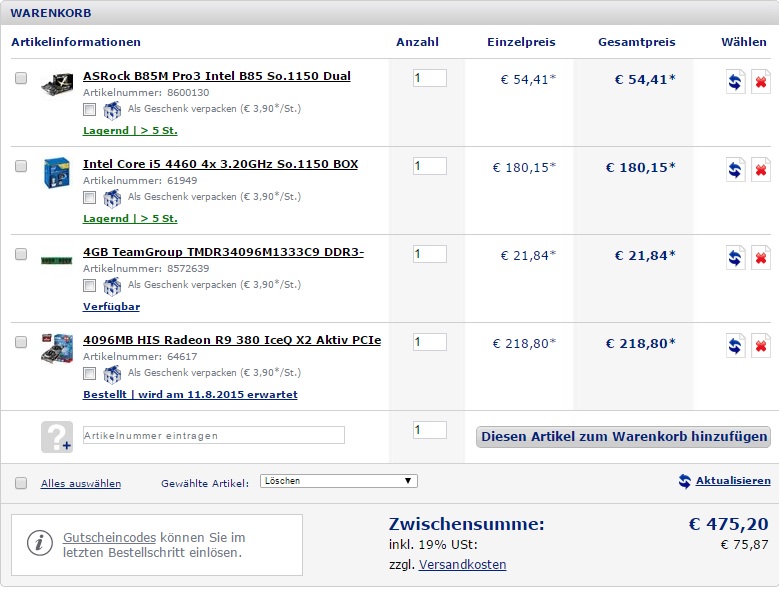779x590 pixels.
Task: Open the ASRock motherboard thumbnail
Action: 57,84
